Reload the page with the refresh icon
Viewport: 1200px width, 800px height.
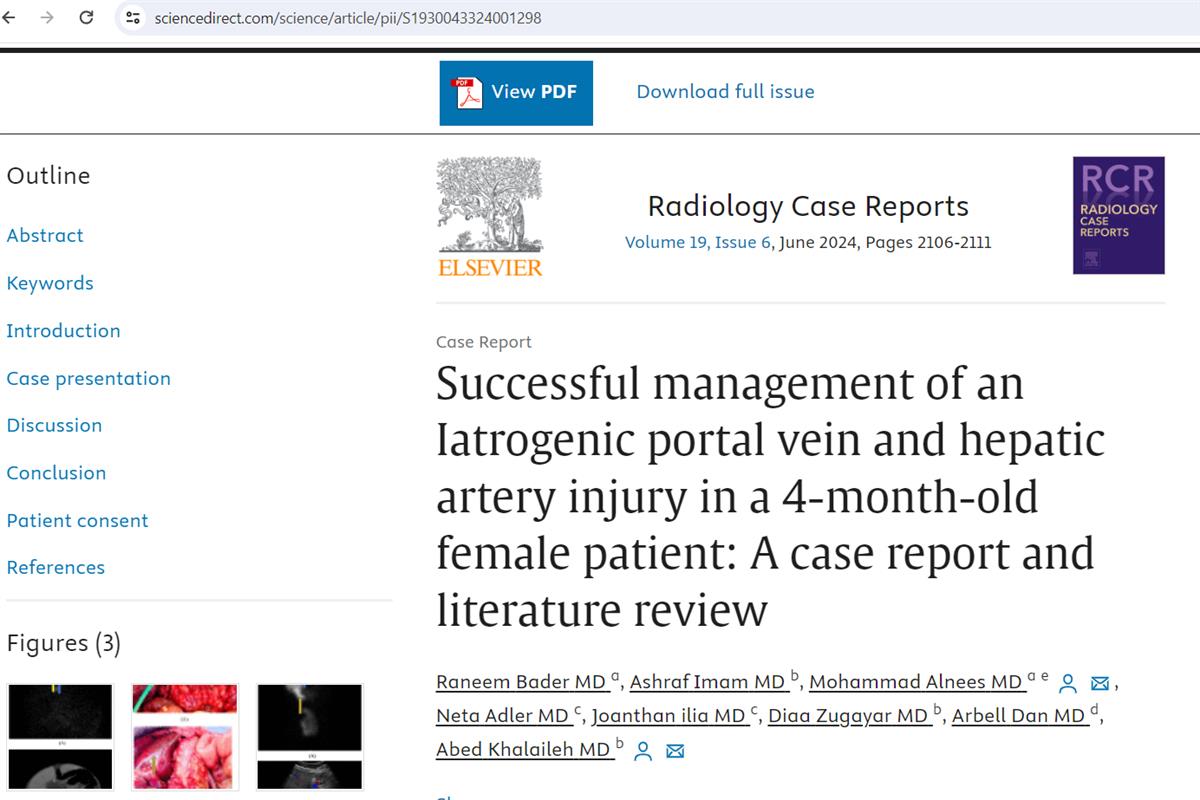[x=86, y=17]
